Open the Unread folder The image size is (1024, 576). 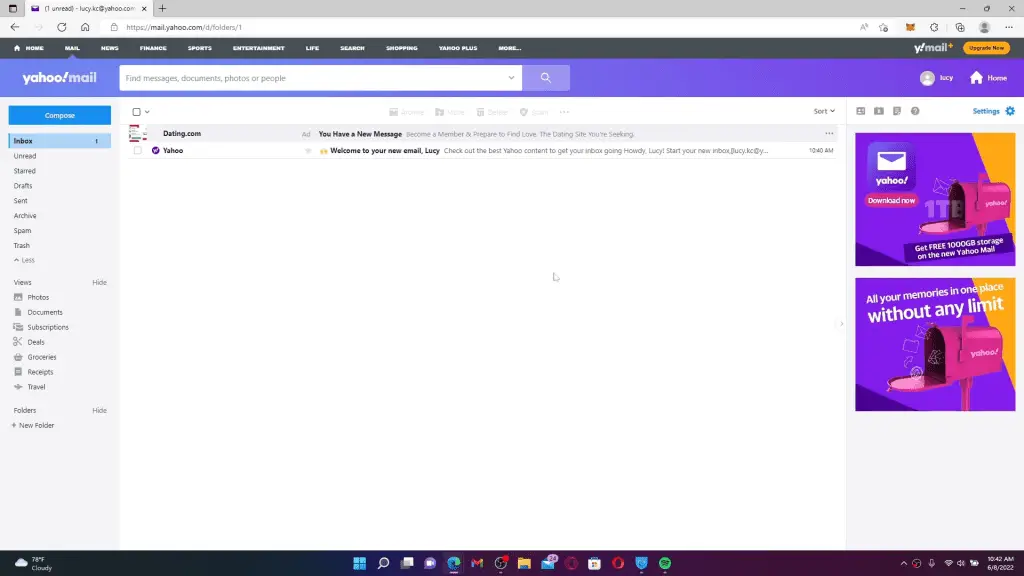(x=25, y=156)
